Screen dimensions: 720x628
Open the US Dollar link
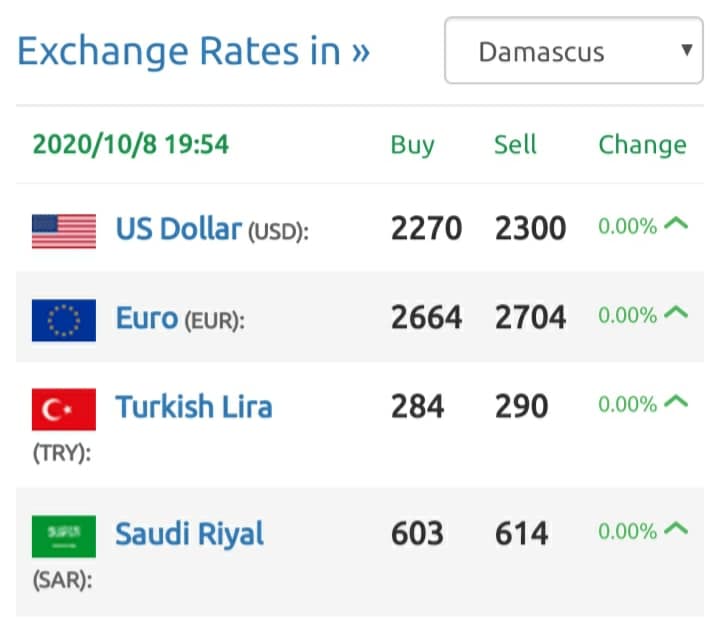tap(179, 229)
